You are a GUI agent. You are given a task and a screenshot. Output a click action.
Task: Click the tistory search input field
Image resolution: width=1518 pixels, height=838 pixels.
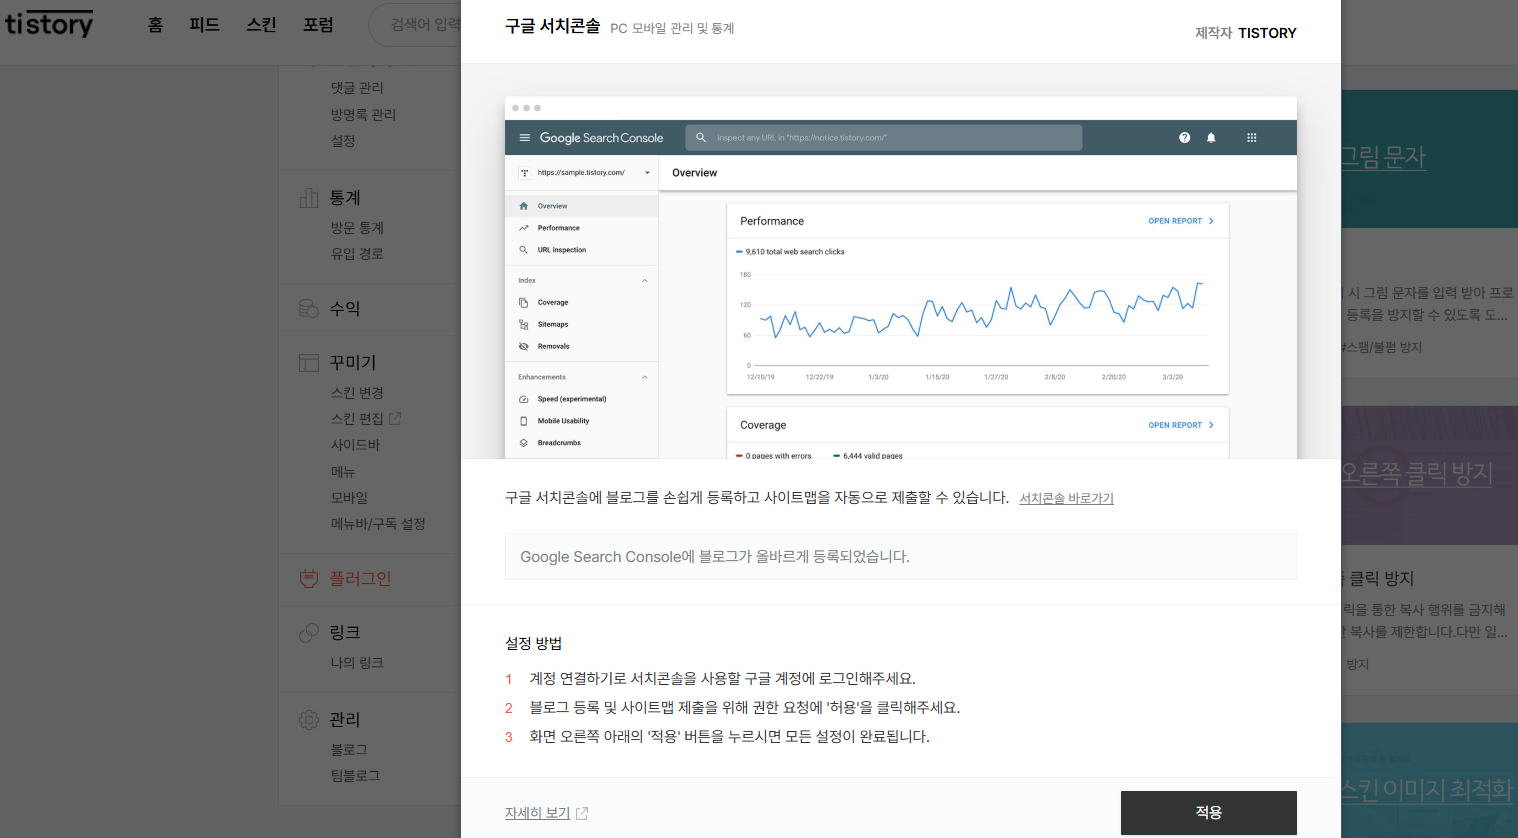coord(415,25)
